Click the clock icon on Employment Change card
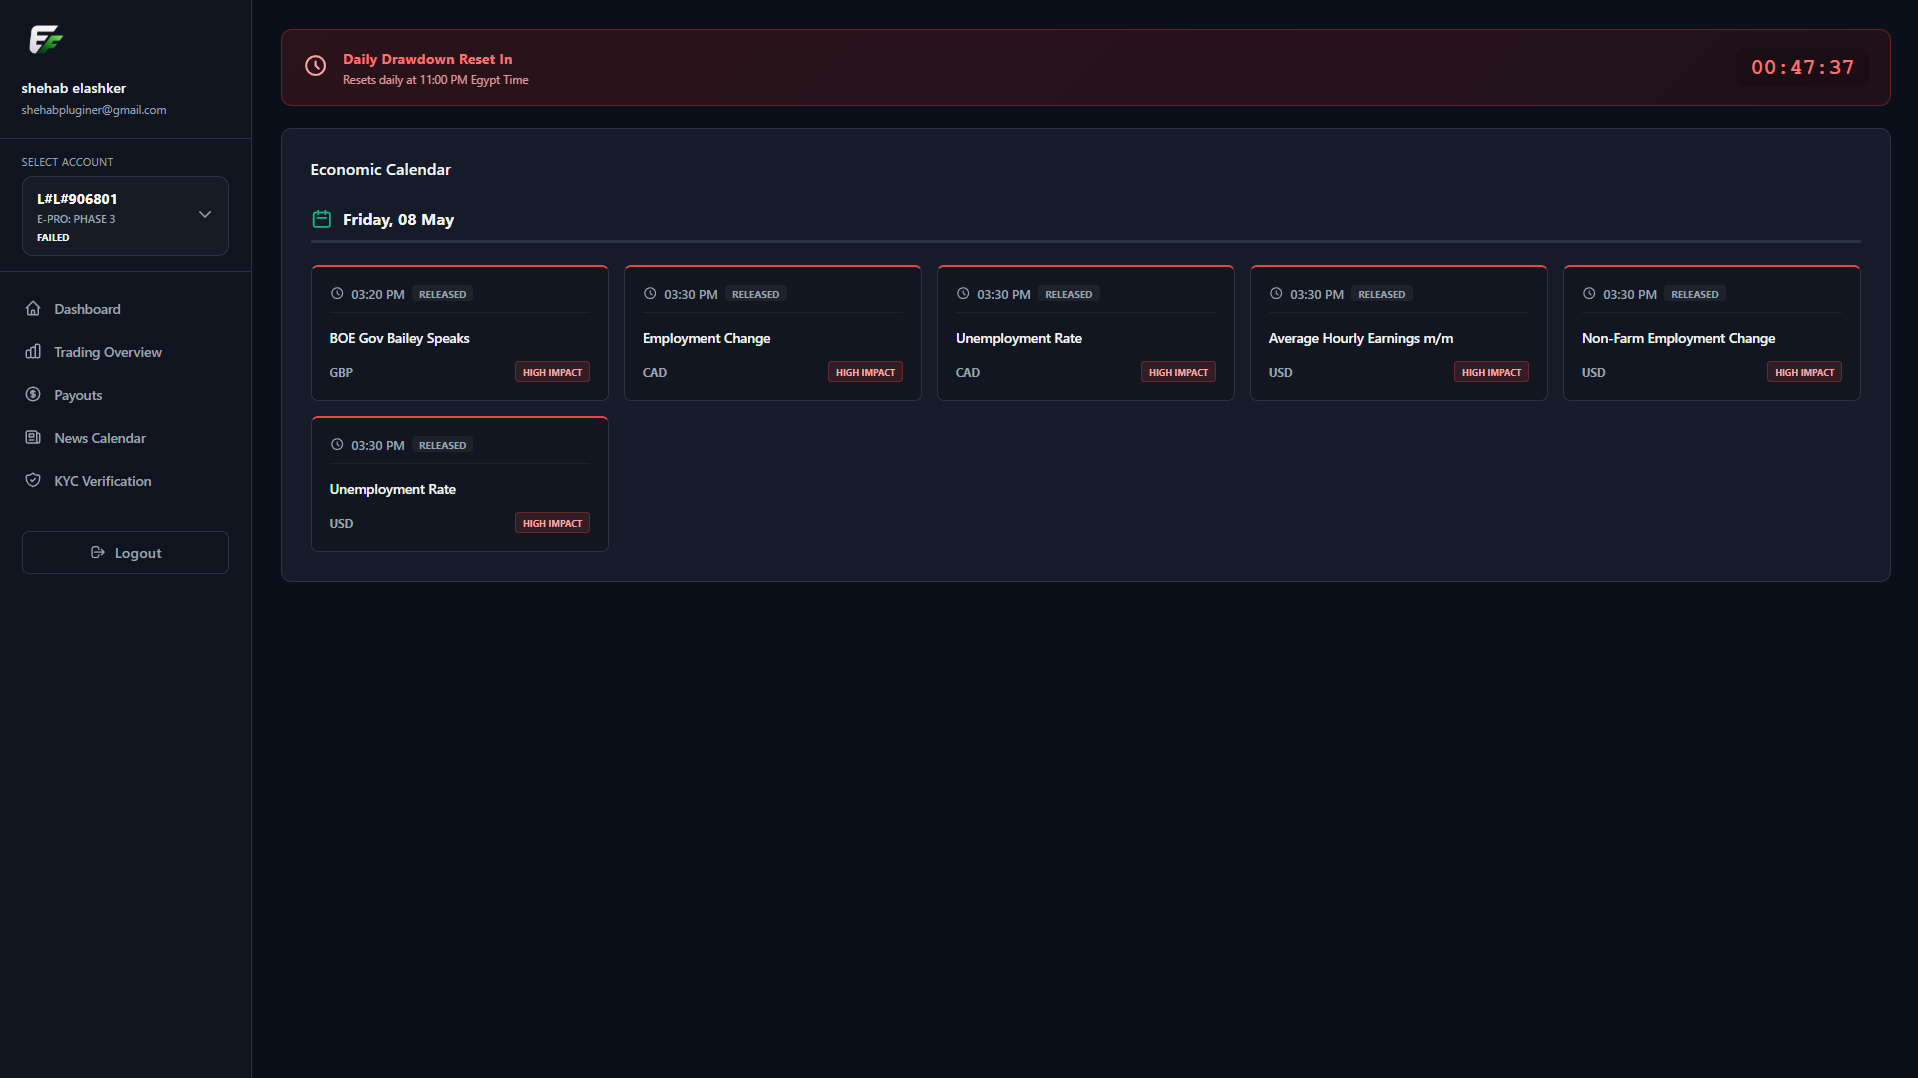Image resolution: width=1918 pixels, height=1078 pixels. (x=650, y=294)
